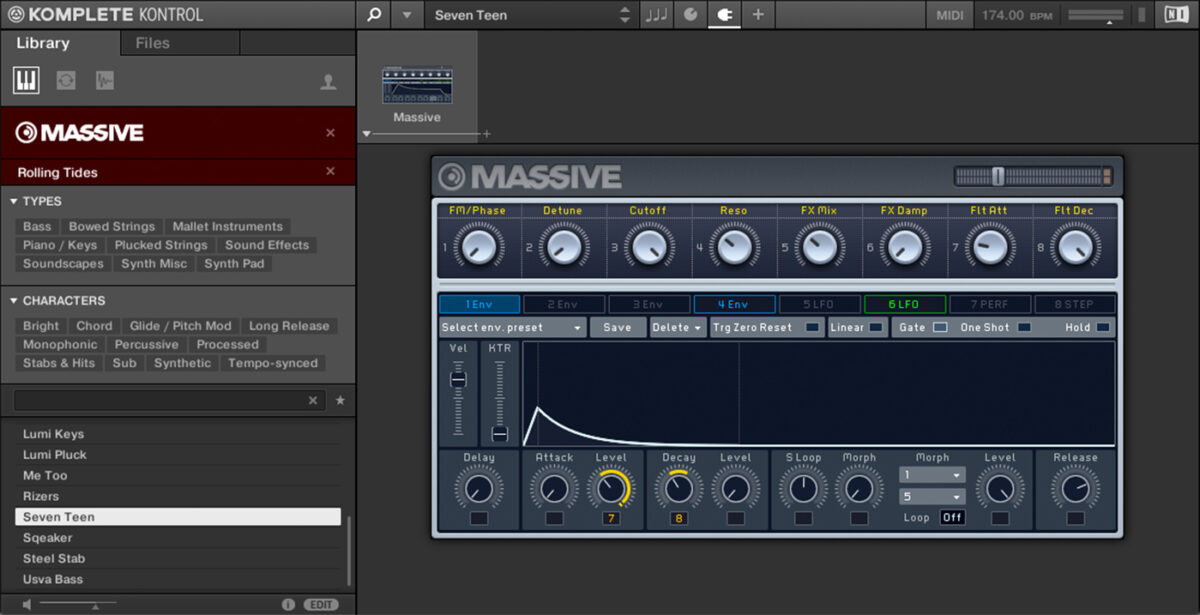Image resolution: width=1200 pixels, height=615 pixels.
Task: Collapse the TYPES section
Action: (x=14, y=201)
